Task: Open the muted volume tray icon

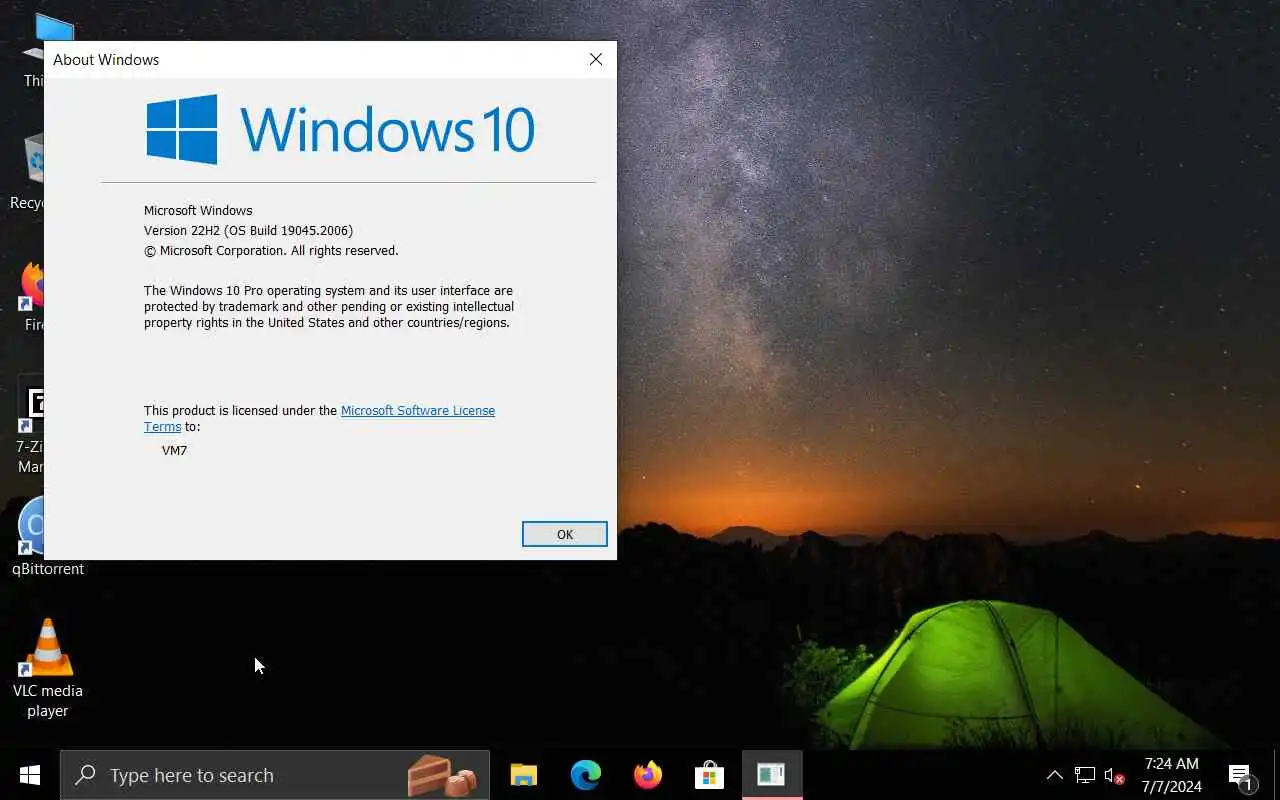Action: 1114,775
